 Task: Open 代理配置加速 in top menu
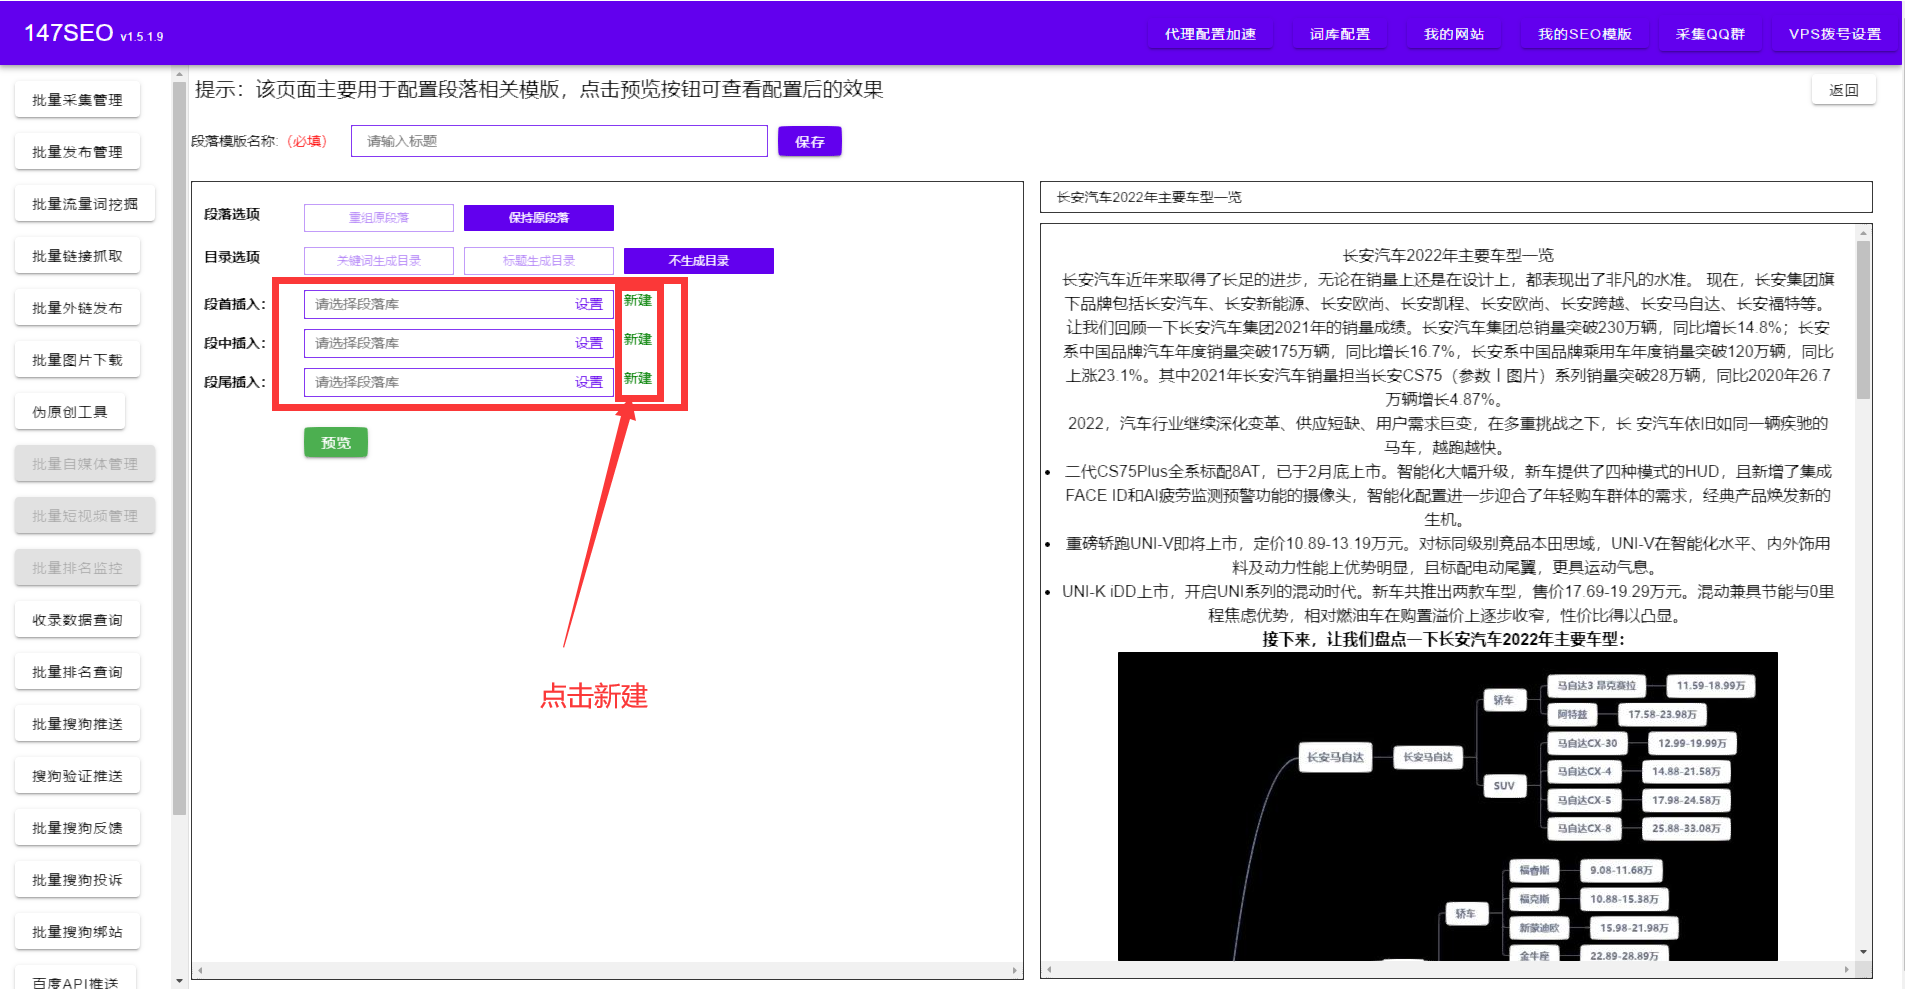(x=1210, y=34)
